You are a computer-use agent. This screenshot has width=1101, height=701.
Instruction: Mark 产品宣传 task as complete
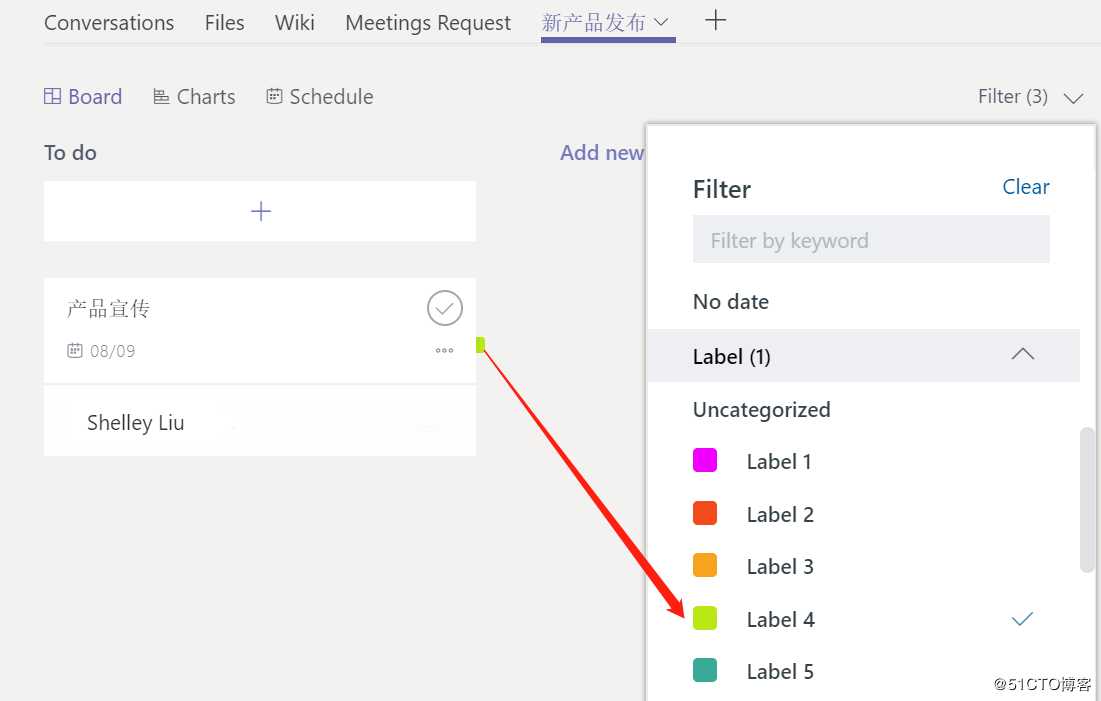444,308
